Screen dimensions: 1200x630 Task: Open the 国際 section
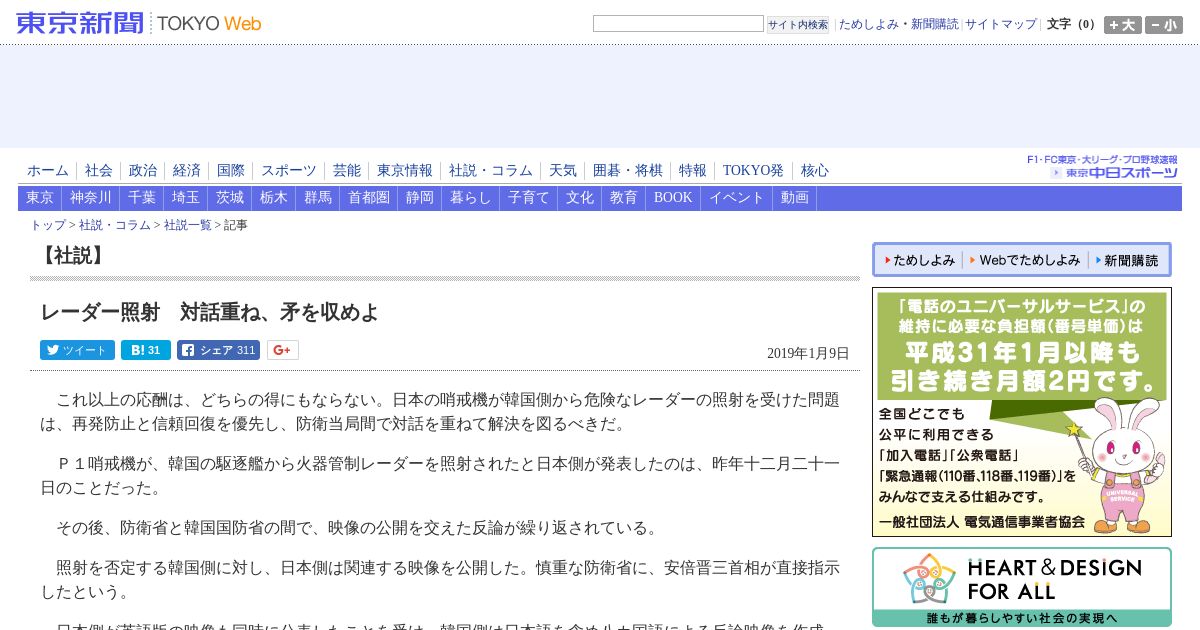coord(231,171)
